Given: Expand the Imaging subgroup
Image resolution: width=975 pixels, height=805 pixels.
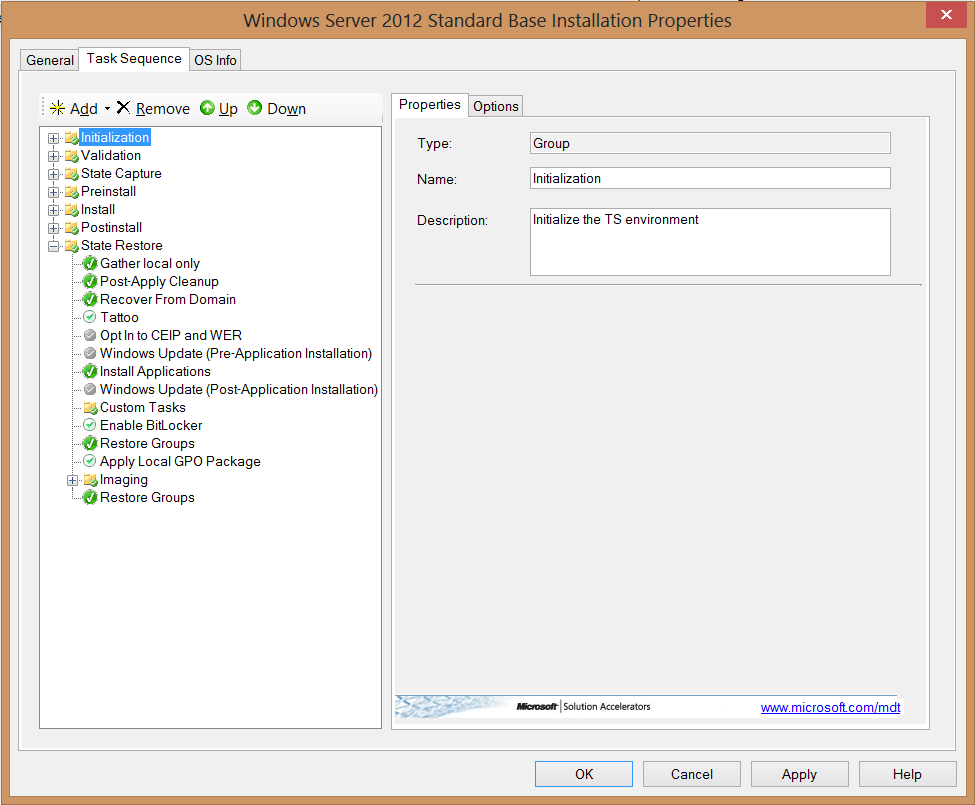Looking at the screenshot, I should click(73, 481).
